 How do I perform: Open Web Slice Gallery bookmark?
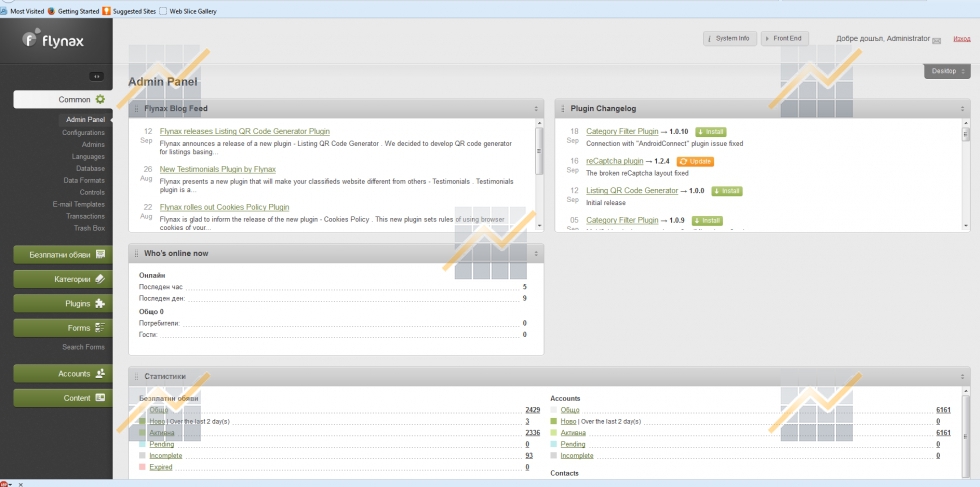[x=188, y=11]
